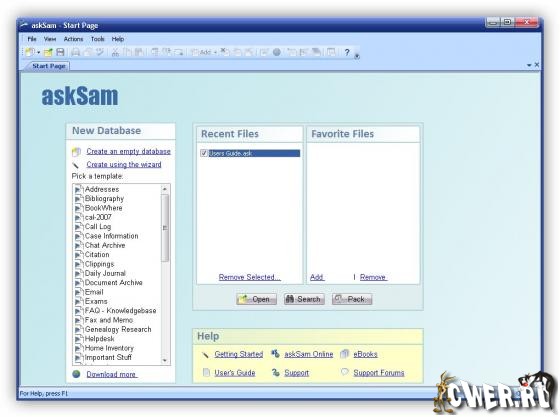Image resolution: width=560 pixels, height=417 pixels.
Task: Click the wizard wand icon beside Create using the wizard
Action: point(75,165)
